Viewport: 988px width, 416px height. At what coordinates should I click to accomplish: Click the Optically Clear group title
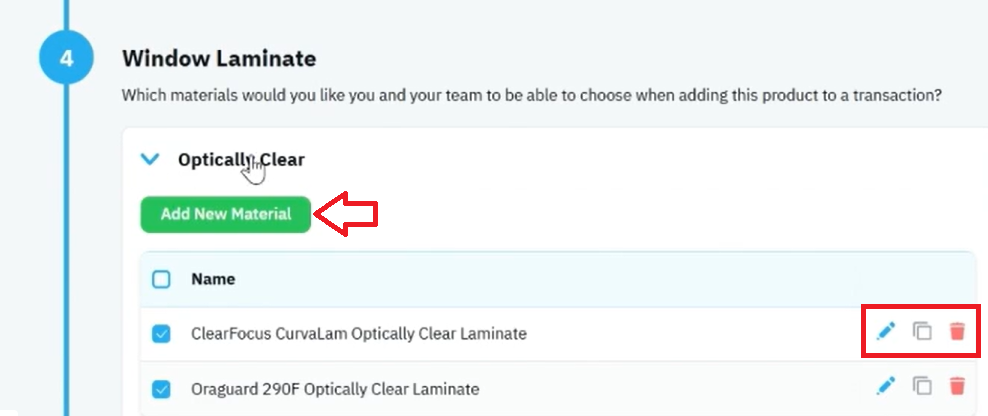pyautogui.click(x=241, y=160)
